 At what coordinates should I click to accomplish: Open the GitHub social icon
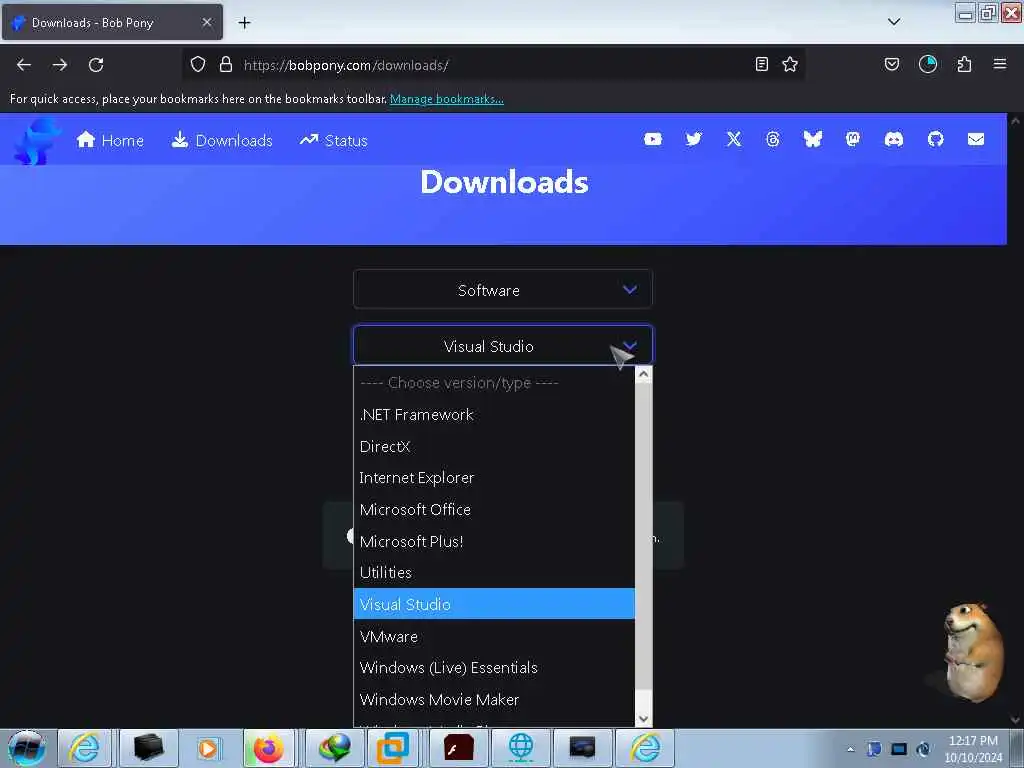[x=935, y=139]
